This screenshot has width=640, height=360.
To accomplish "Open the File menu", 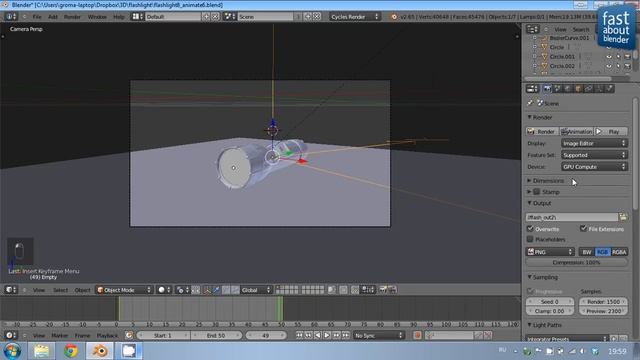I will point(37,17).
